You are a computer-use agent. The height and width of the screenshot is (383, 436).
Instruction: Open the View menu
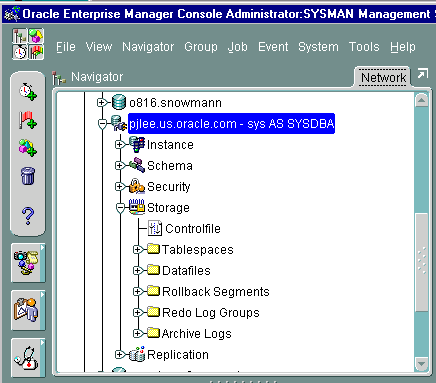[99, 47]
